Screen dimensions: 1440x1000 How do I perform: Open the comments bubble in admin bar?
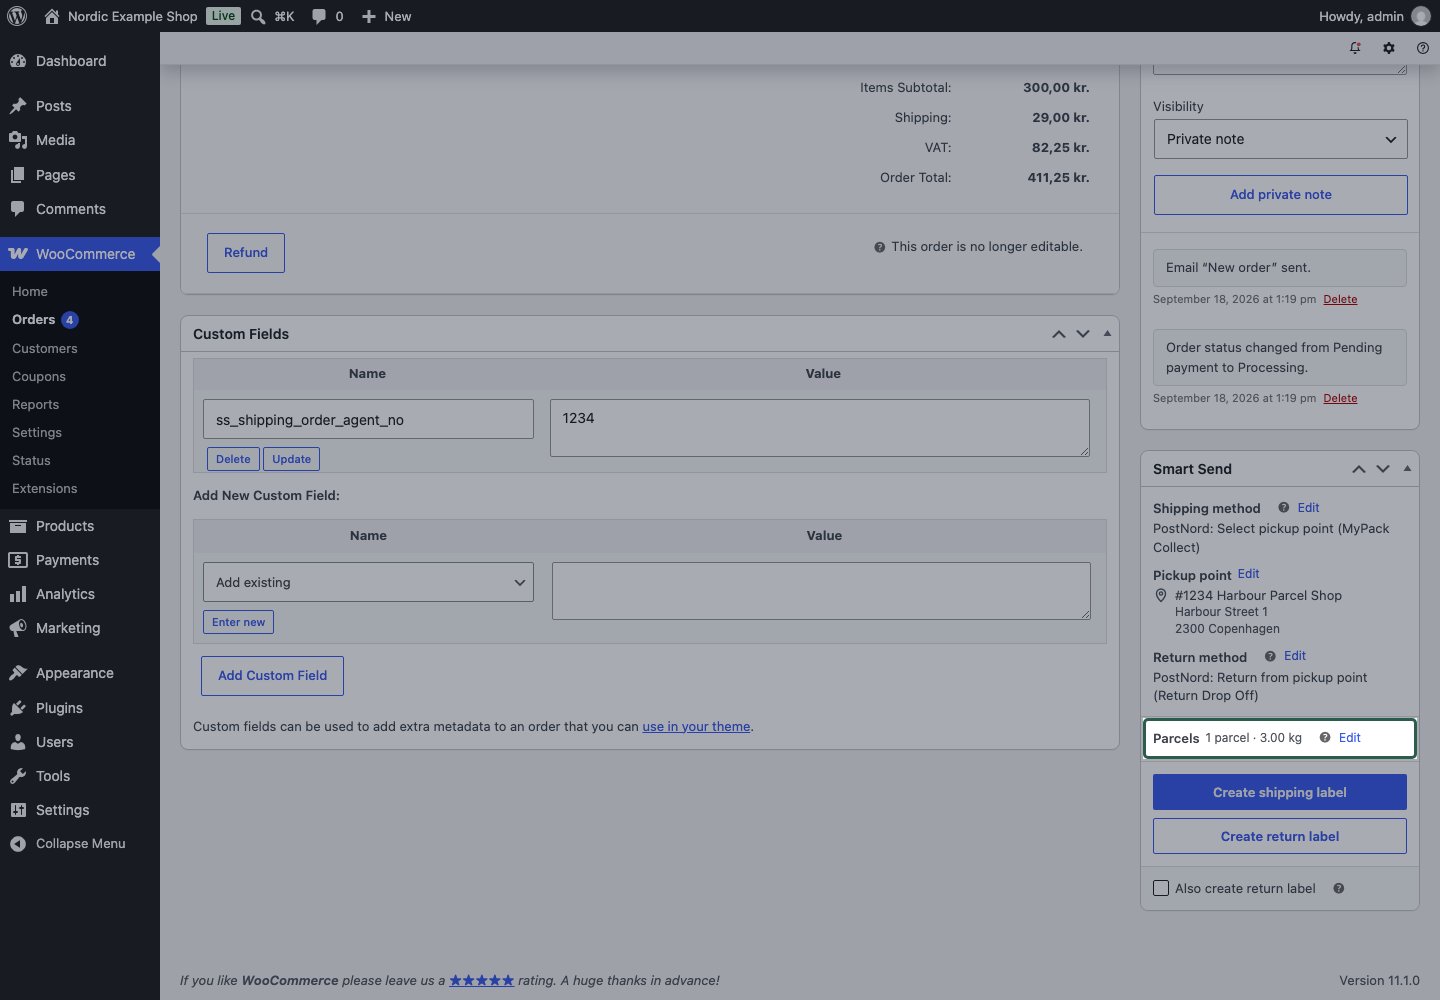point(319,16)
